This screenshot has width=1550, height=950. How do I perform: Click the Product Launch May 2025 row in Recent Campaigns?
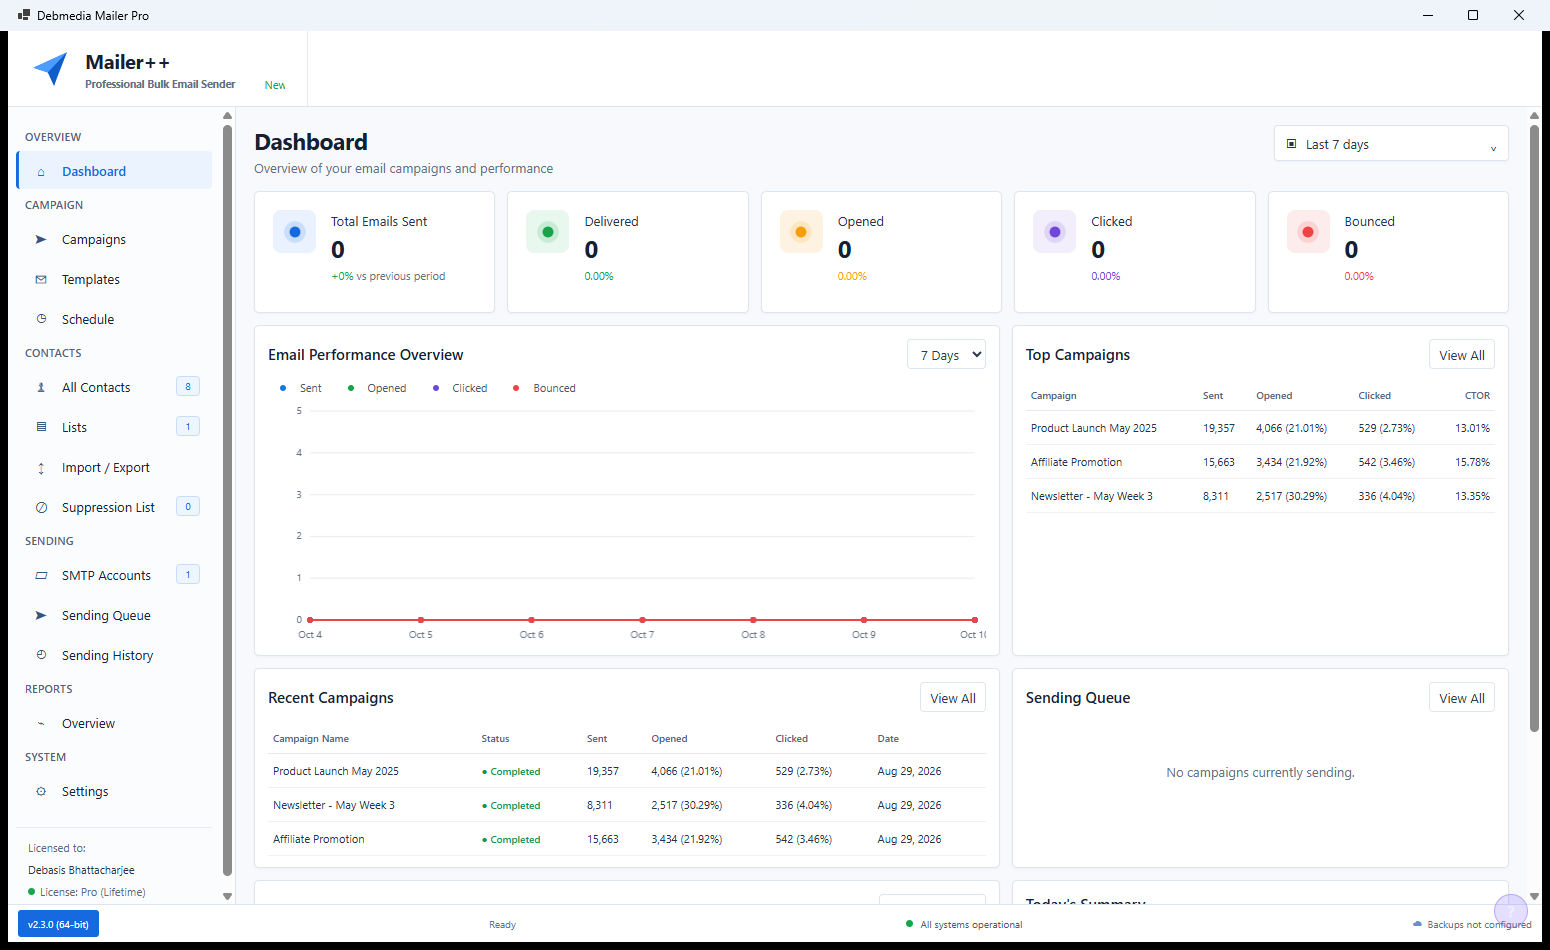coord(627,771)
